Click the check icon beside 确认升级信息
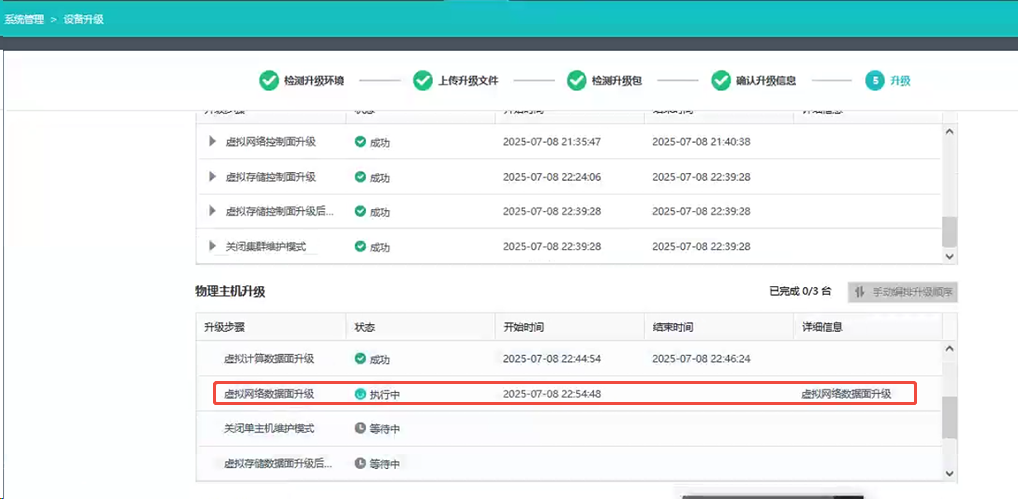The width and height of the screenshot is (1018, 499). [x=721, y=80]
